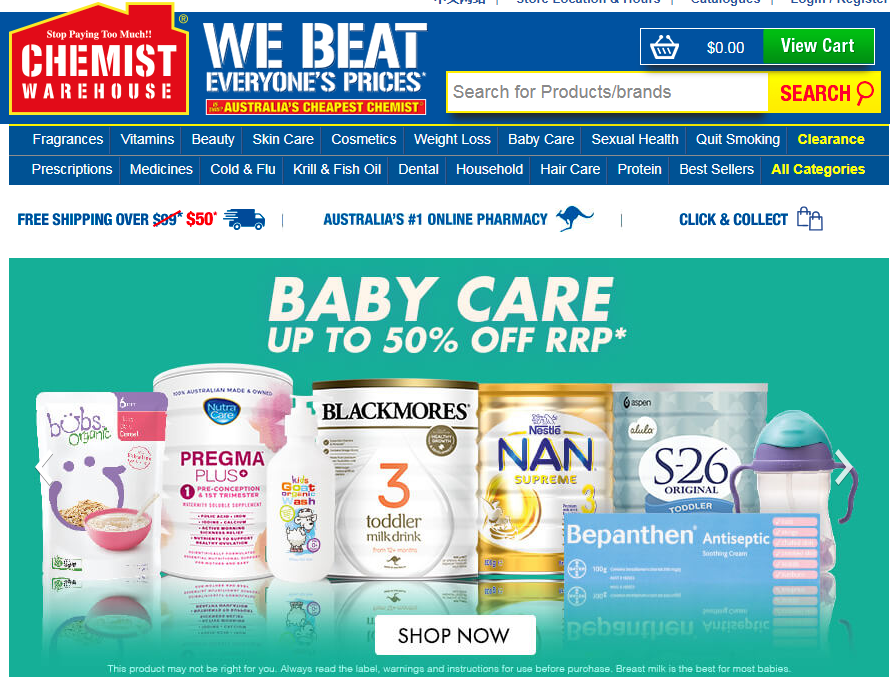
Task: Open the Vitamins category menu
Action: click(x=147, y=140)
